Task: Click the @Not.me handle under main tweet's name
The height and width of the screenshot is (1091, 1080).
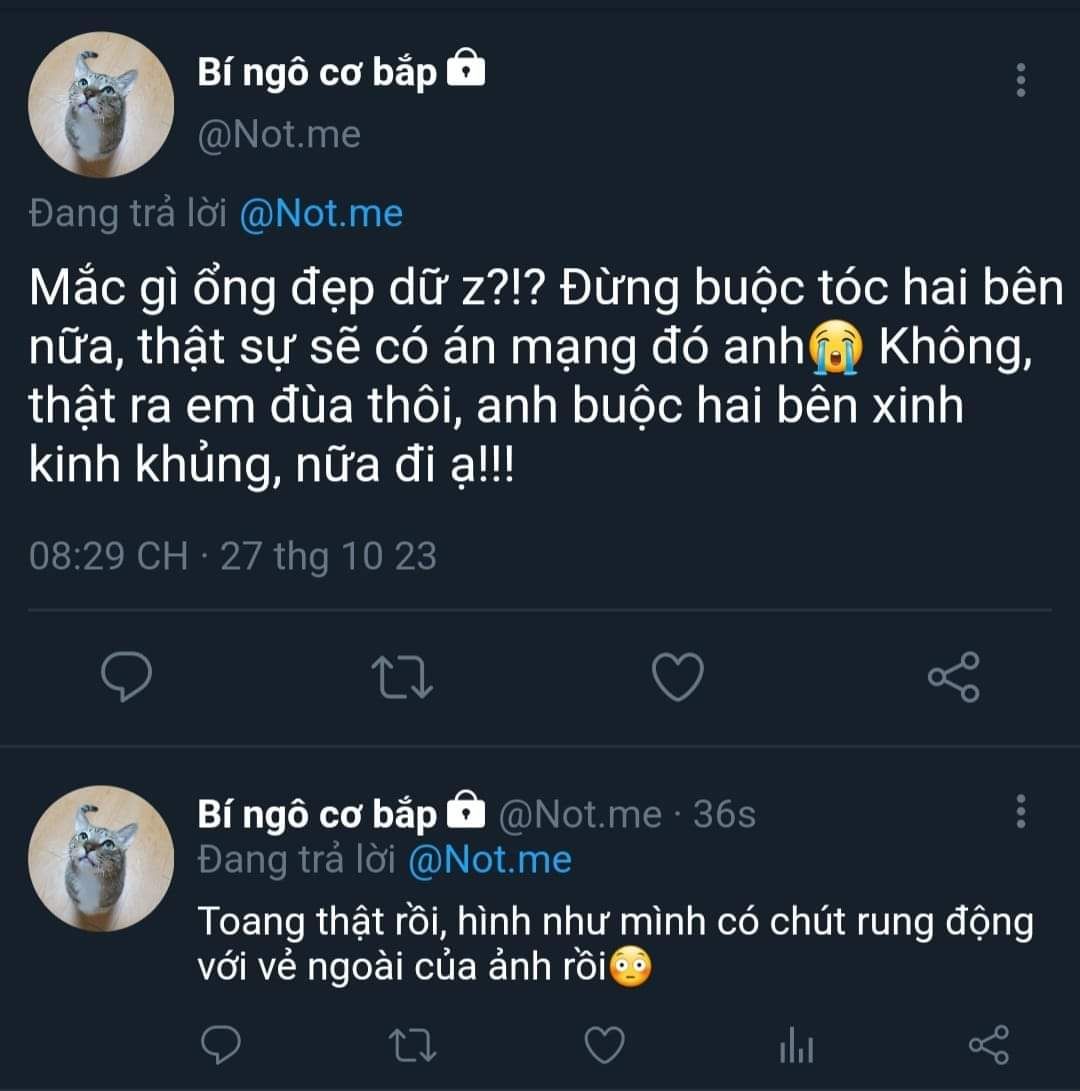Action: point(278,134)
